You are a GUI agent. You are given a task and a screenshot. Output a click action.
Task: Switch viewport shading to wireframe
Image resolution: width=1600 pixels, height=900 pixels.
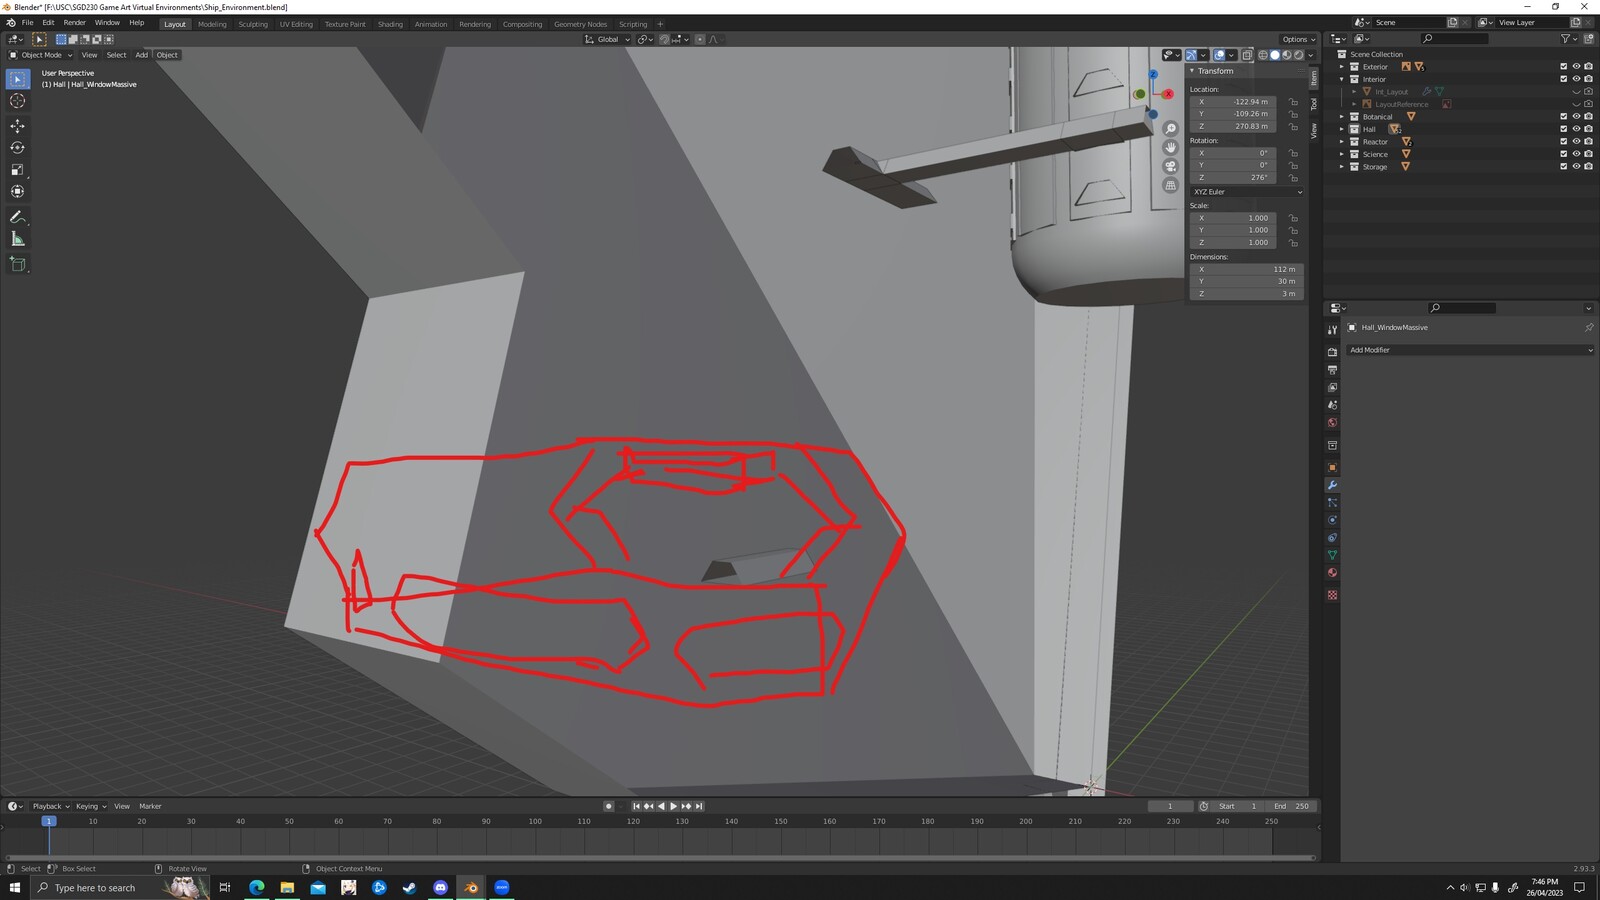pos(1263,55)
